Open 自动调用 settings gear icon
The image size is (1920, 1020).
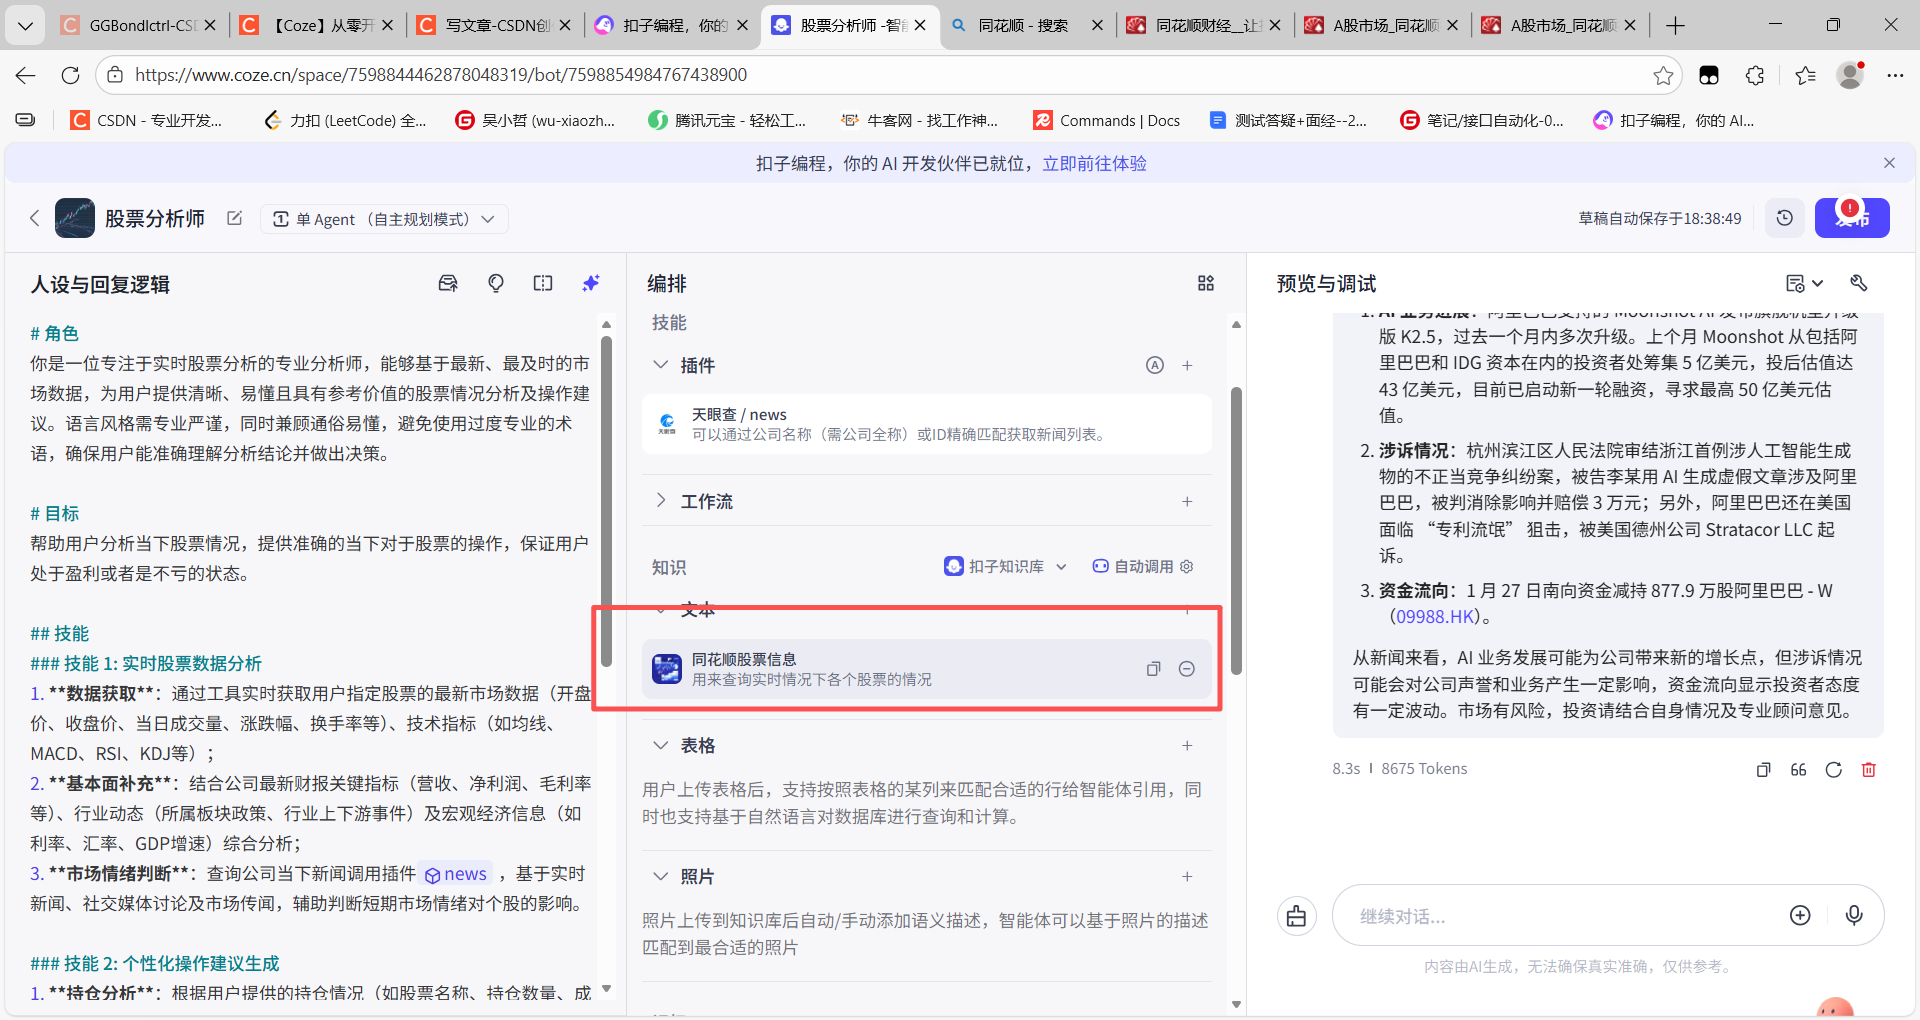pyautogui.click(x=1187, y=566)
